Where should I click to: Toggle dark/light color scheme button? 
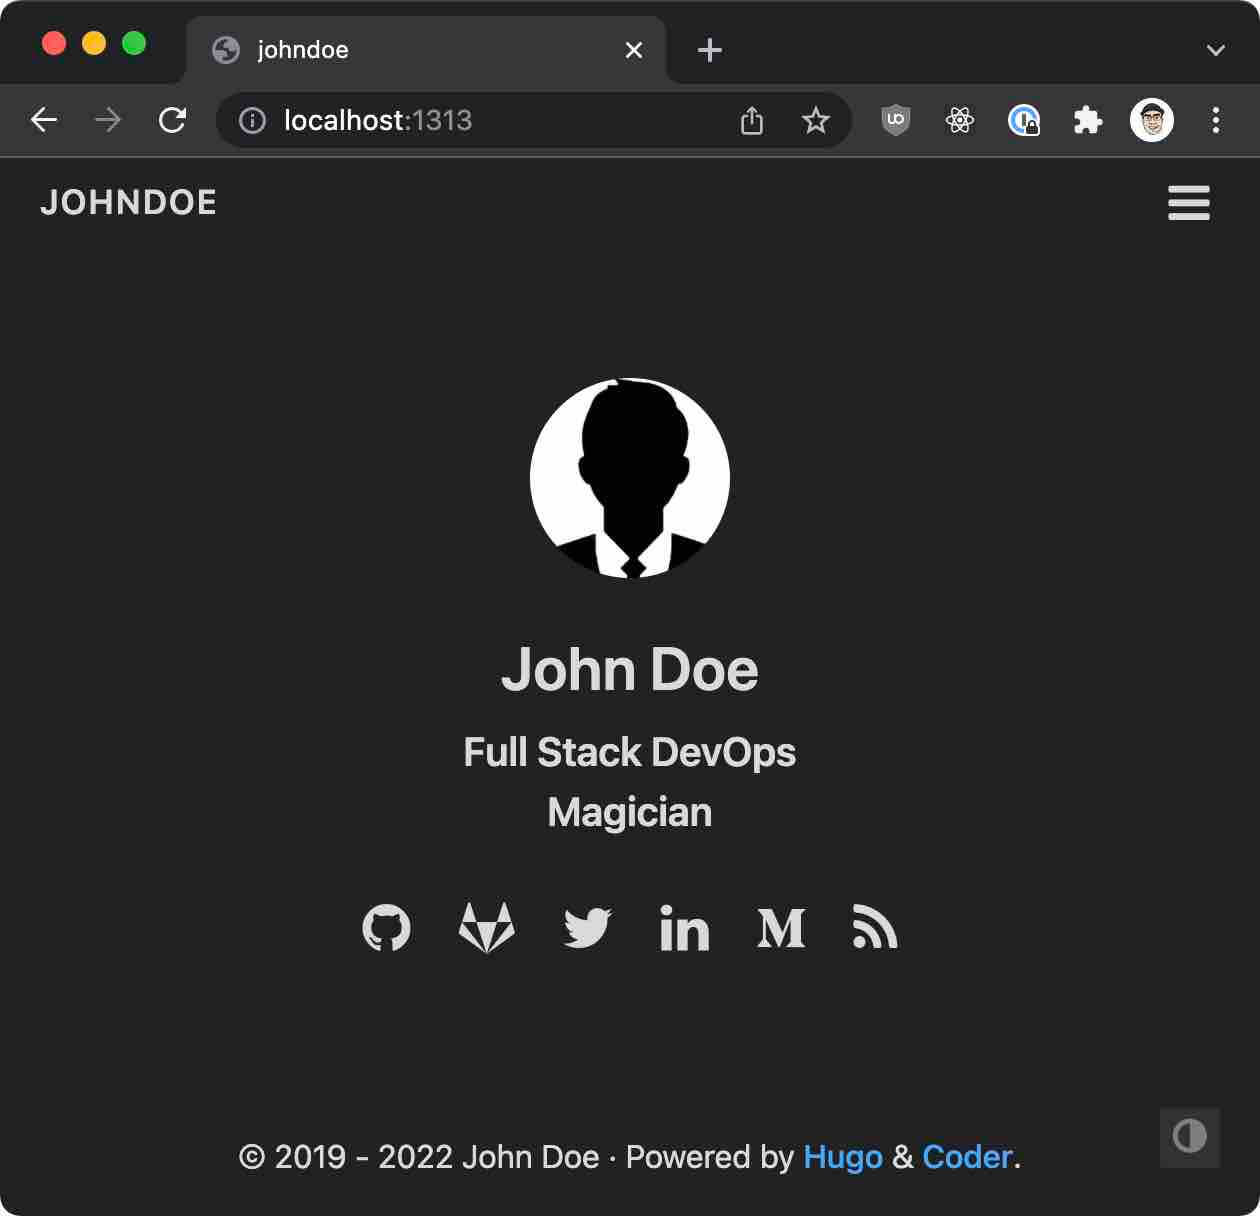1189,1137
